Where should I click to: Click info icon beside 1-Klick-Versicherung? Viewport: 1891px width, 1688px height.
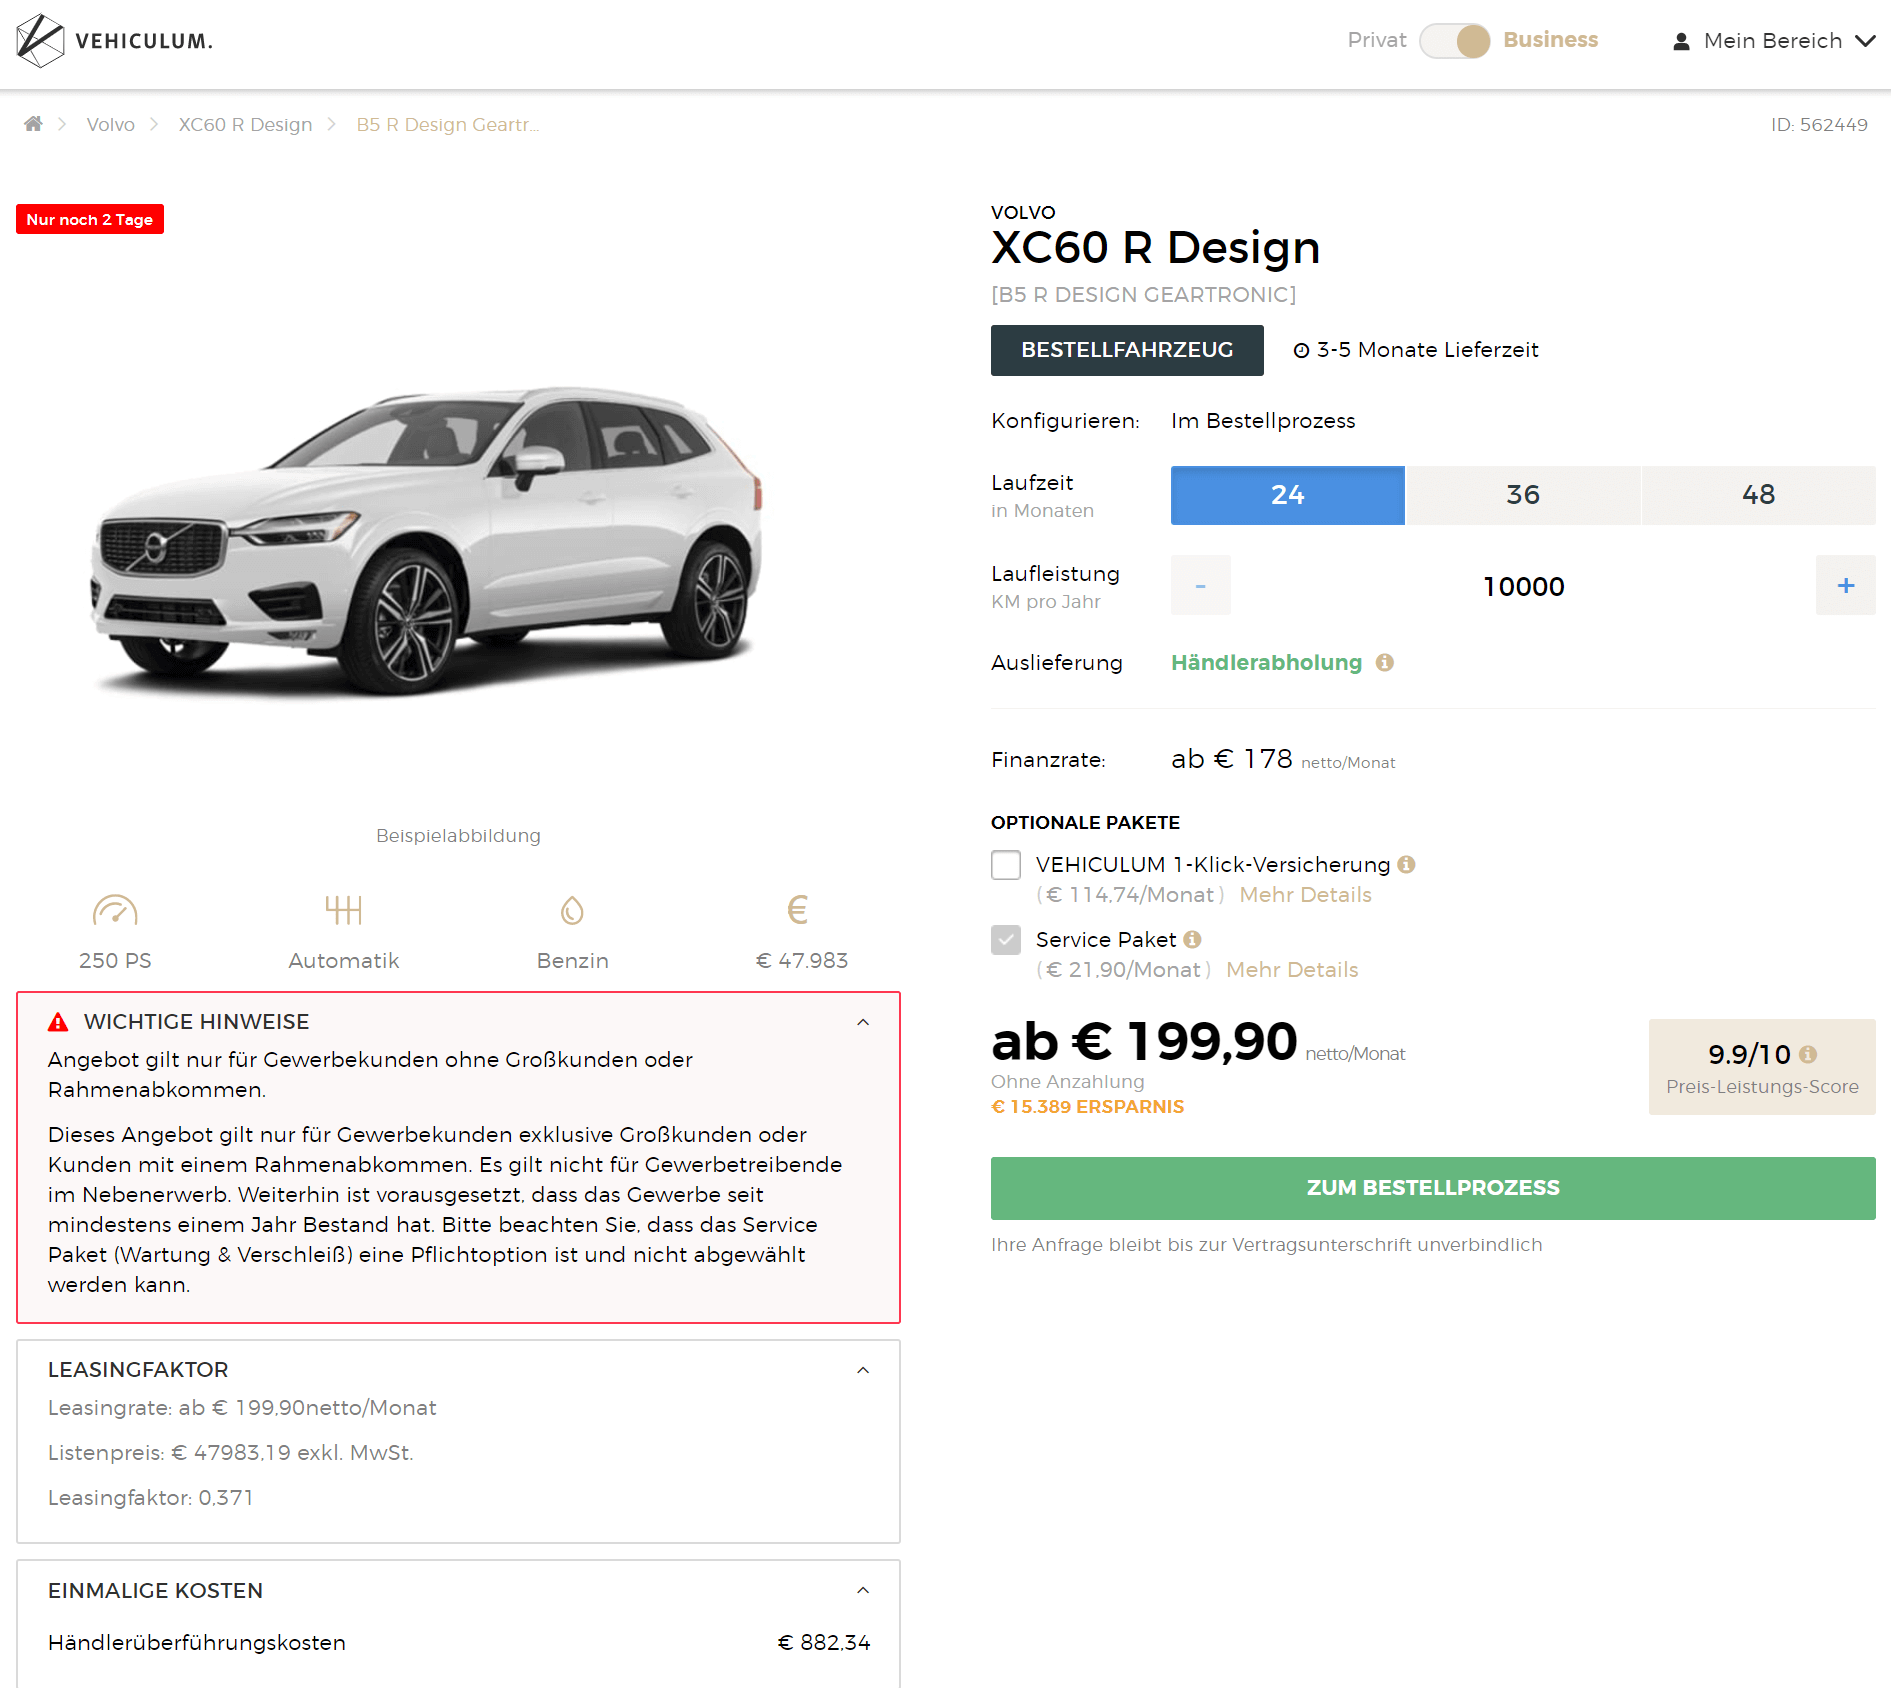[1407, 864]
